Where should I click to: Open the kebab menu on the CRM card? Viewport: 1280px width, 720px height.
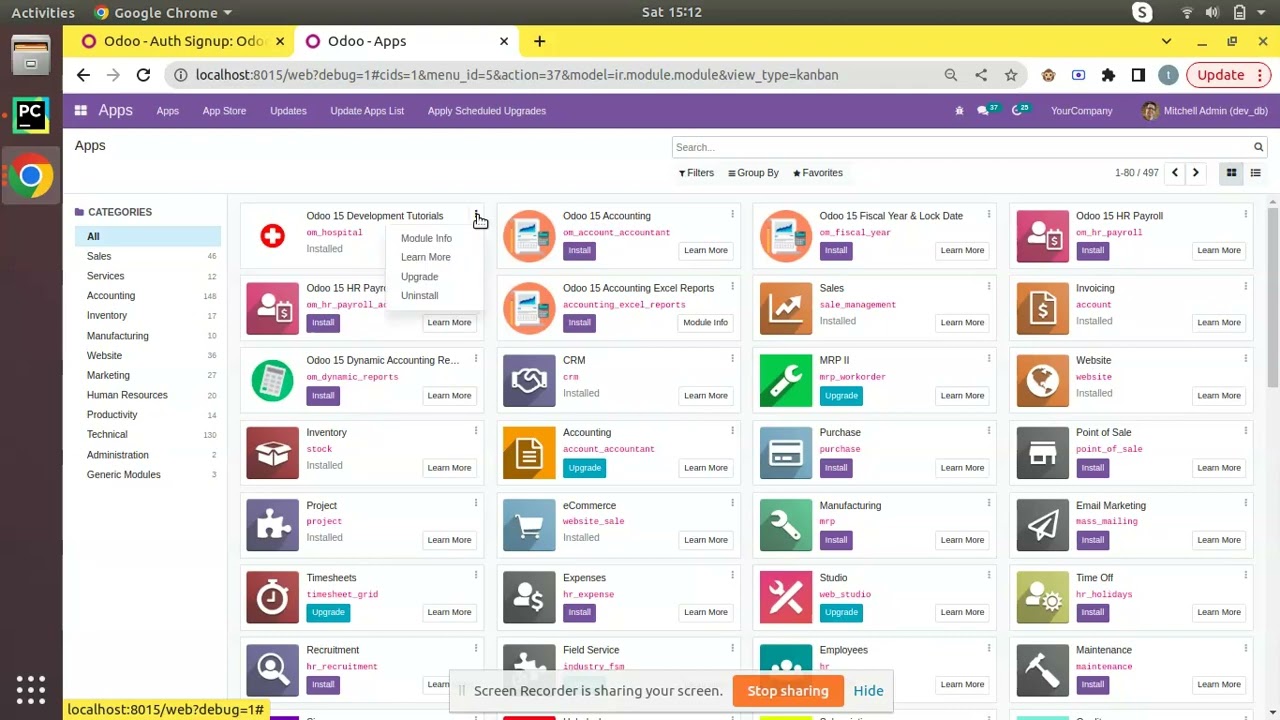[732, 358]
